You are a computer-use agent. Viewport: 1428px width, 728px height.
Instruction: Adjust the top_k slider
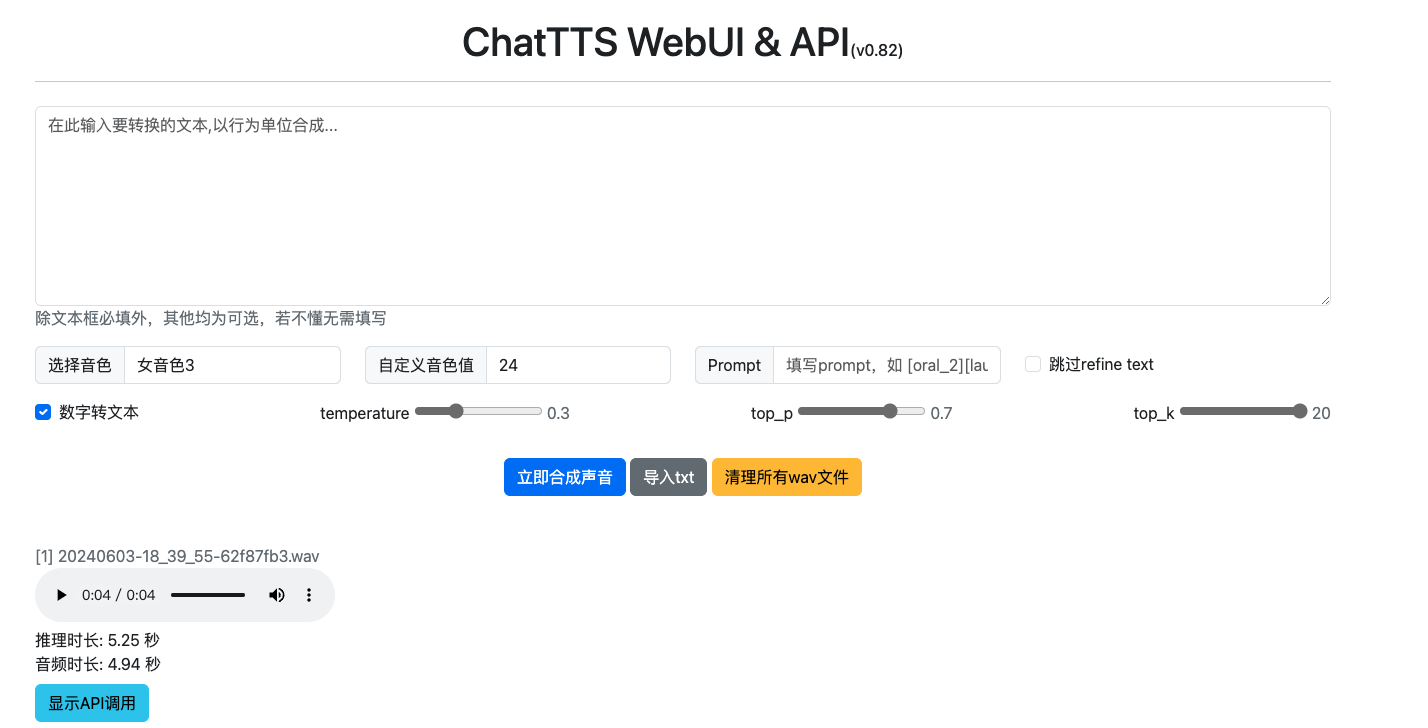point(1243,411)
